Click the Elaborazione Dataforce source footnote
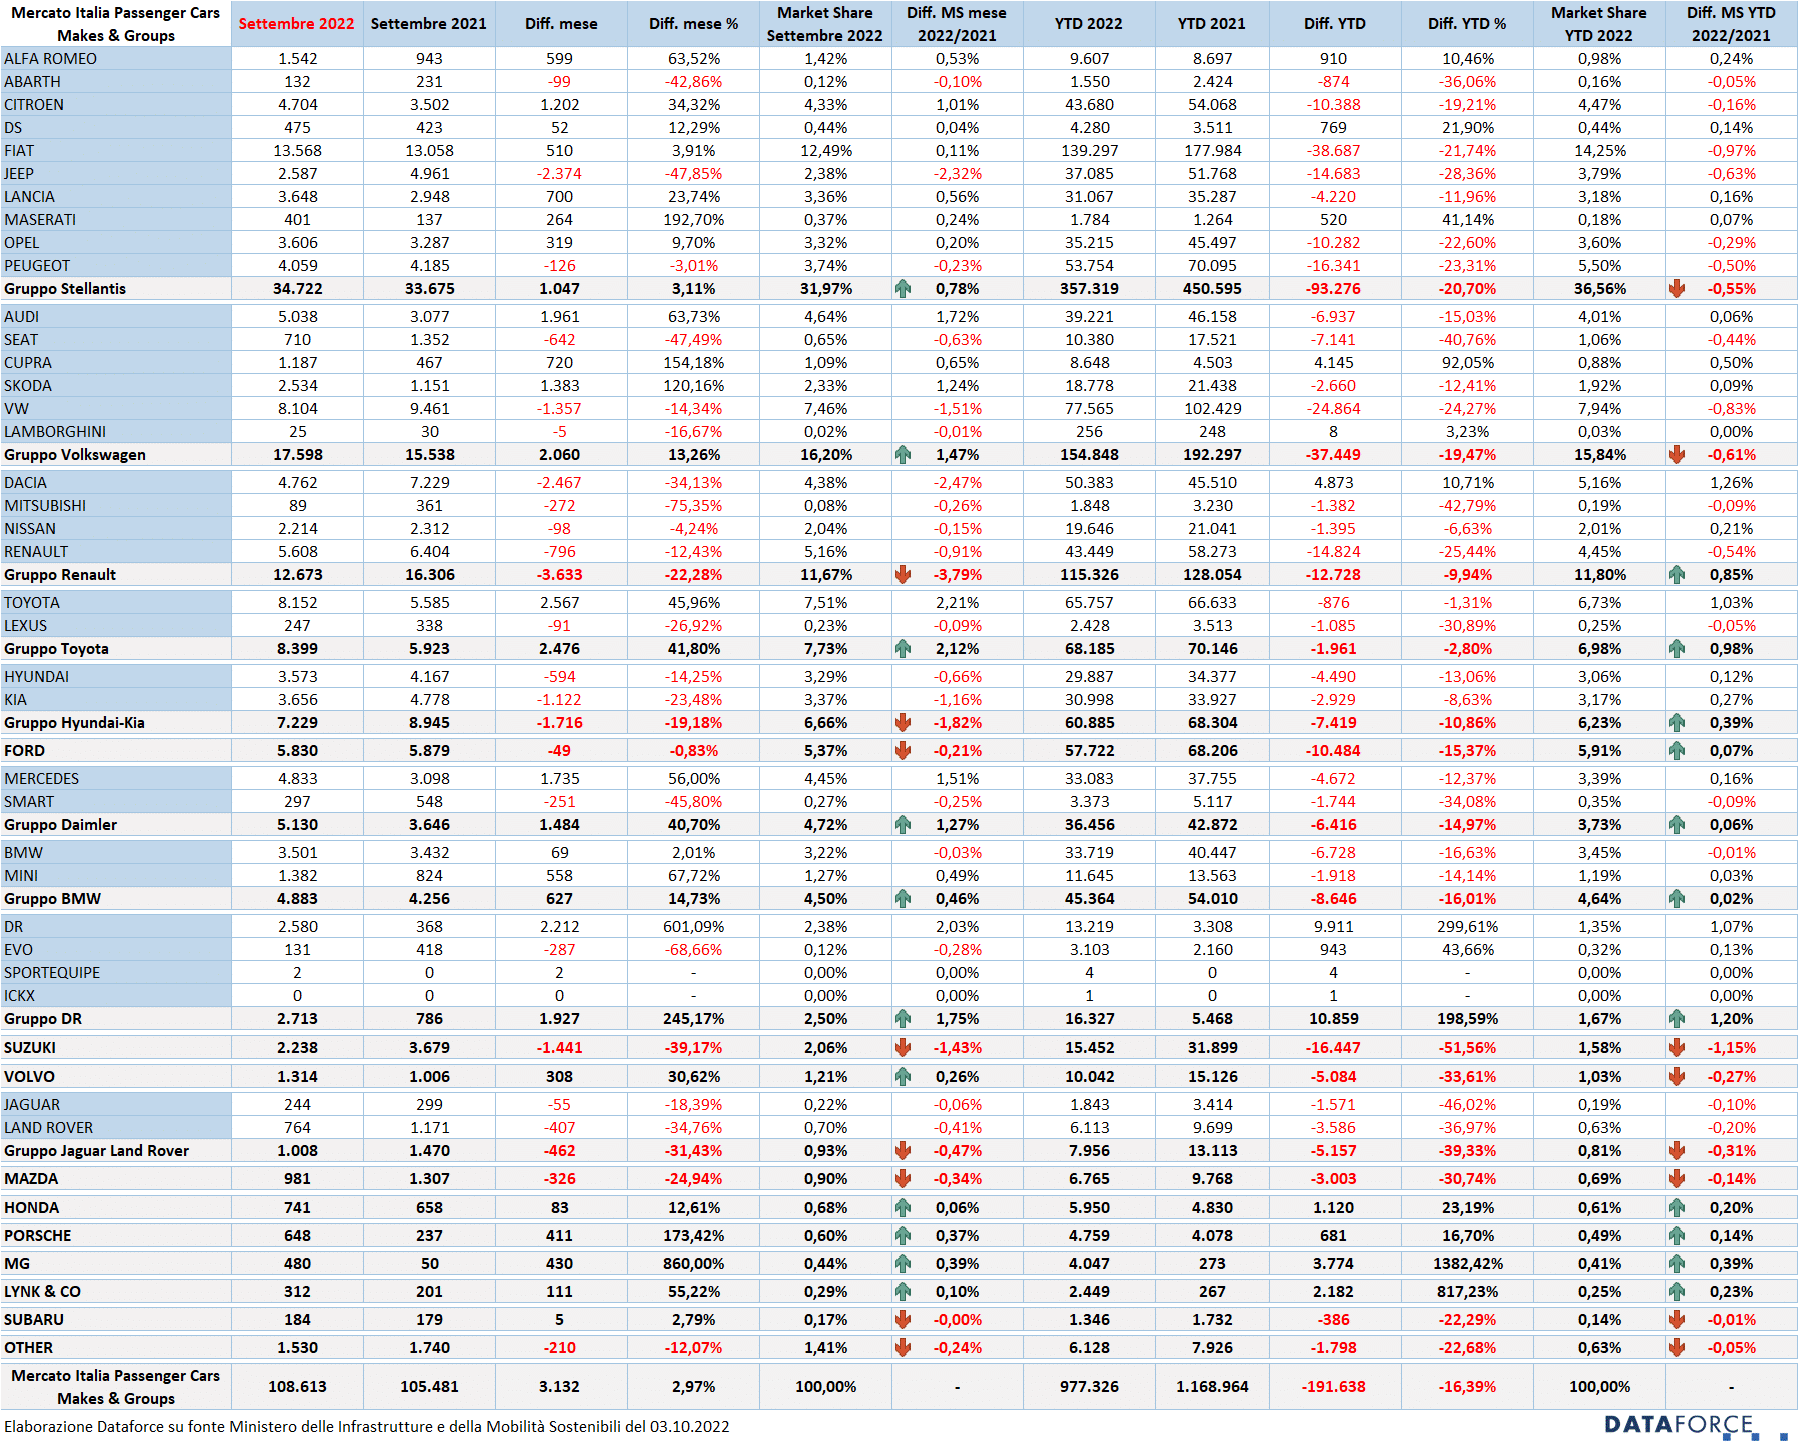Screen dimensions: 1798x1445 (366, 1427)
